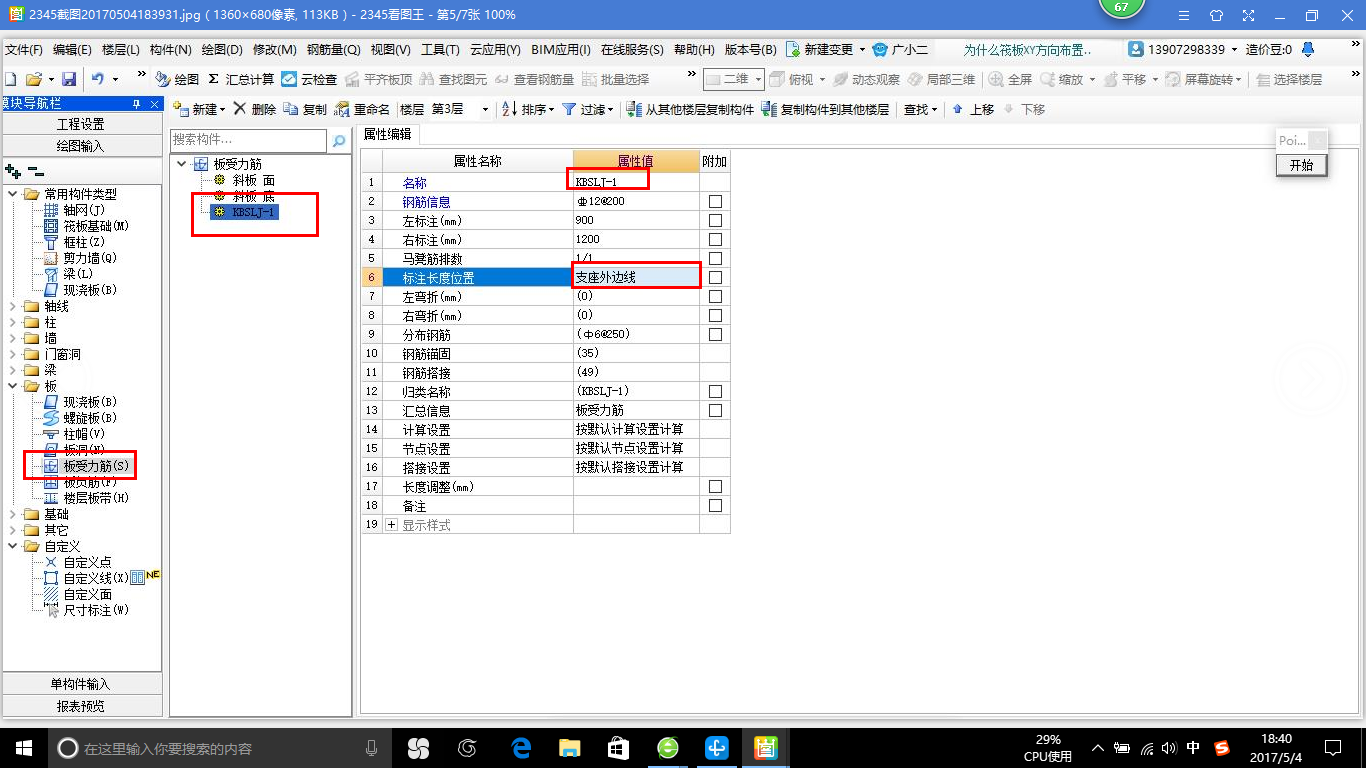Tick 附加 checkbox for 长度调整 row
Image resolution: width=1366 pixels, height=768 pixels.
(715, 486)
